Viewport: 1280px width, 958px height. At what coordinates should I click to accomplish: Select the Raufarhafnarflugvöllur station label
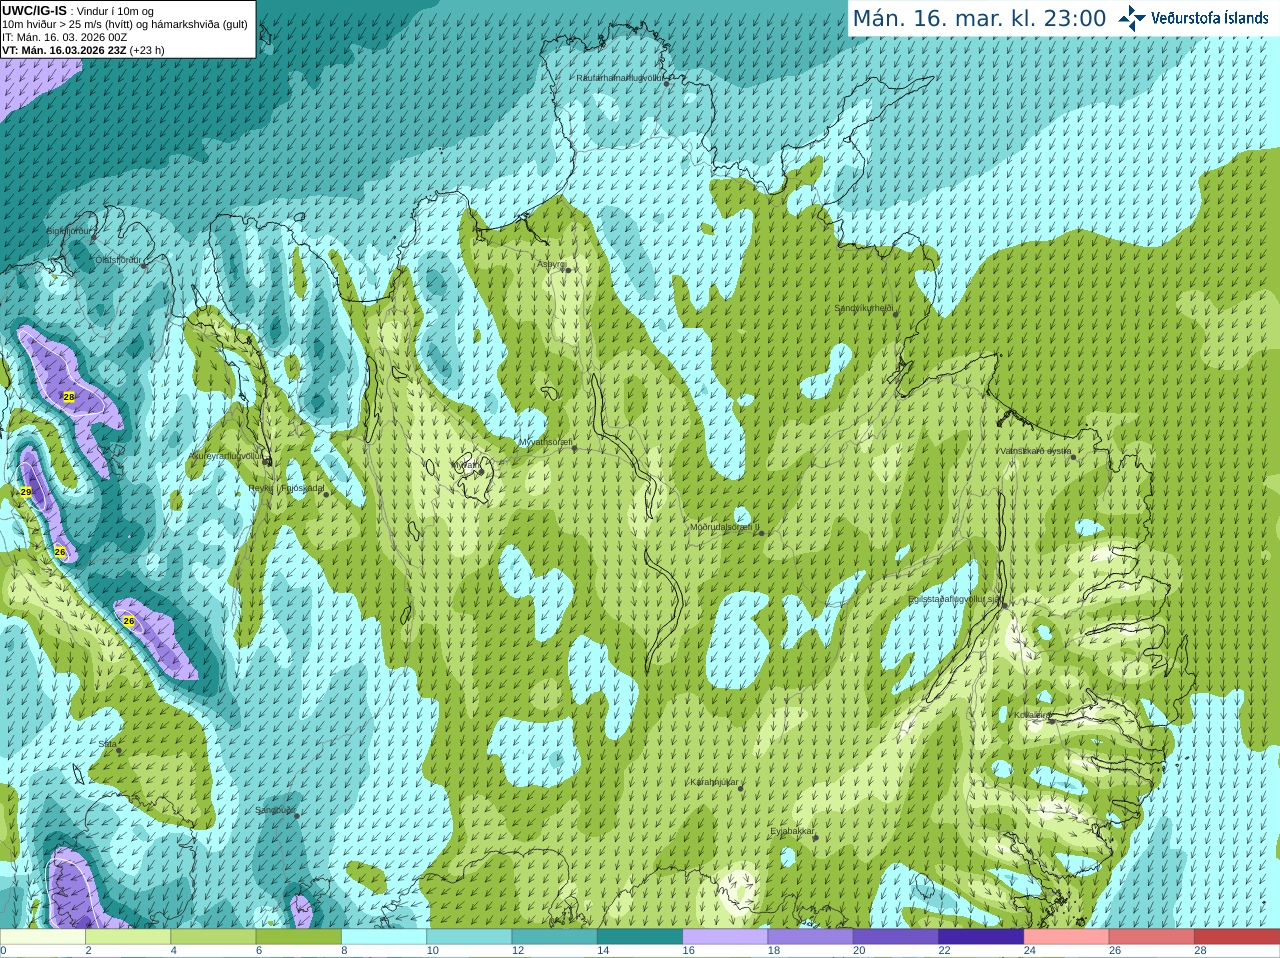pyautogui.click(x=620, y=78)
